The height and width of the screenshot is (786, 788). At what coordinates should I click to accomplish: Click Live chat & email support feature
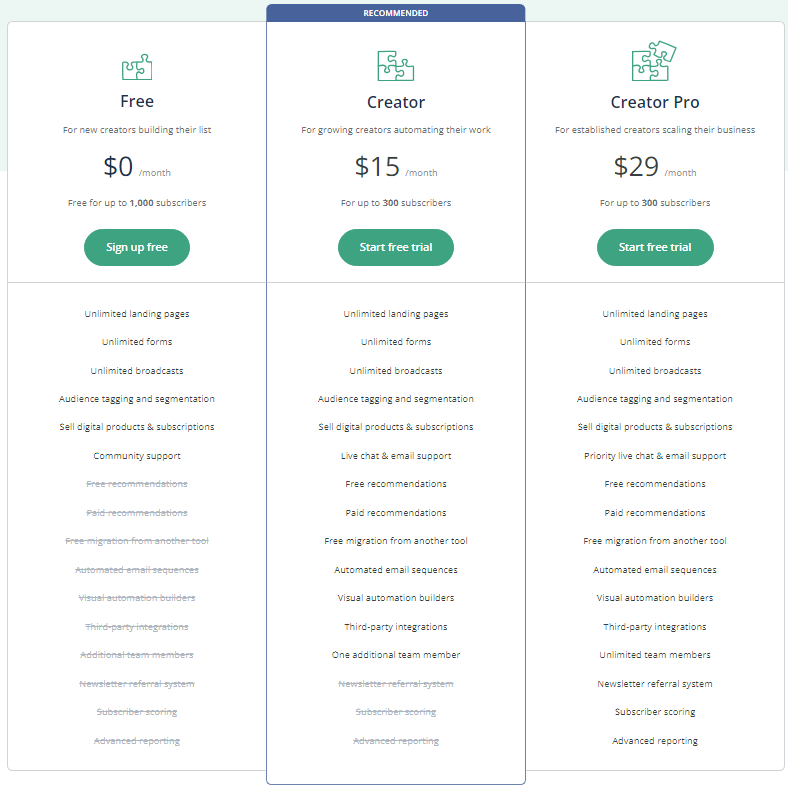point(396,456)
